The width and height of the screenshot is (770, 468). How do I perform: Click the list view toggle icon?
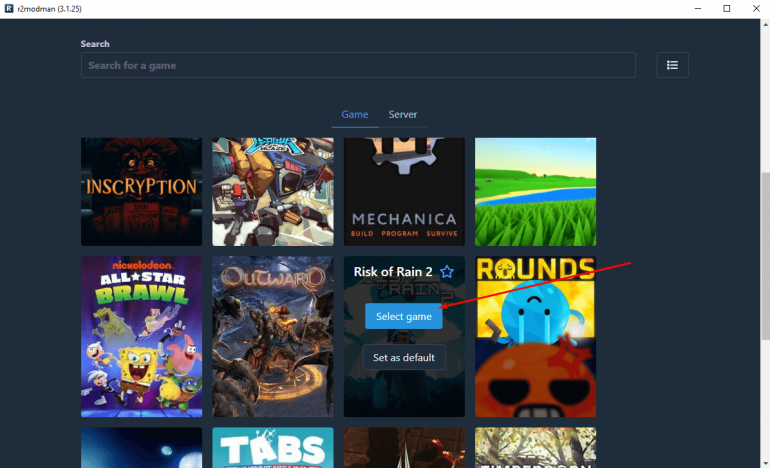[x=672, y=65]
